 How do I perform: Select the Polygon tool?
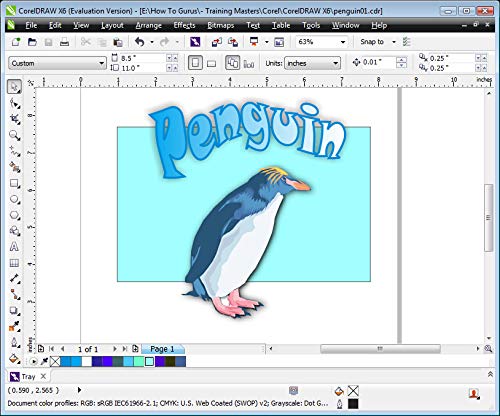14,215
